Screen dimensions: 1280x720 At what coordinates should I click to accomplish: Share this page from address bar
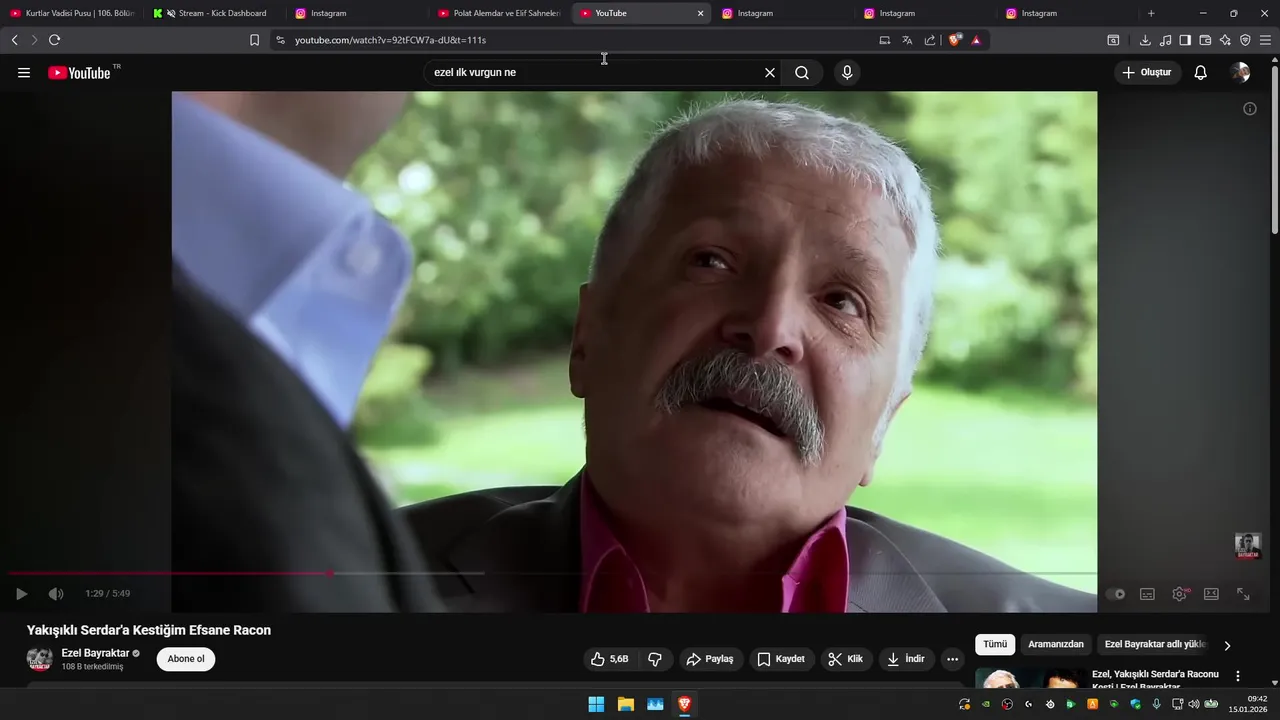coord(930,40)
